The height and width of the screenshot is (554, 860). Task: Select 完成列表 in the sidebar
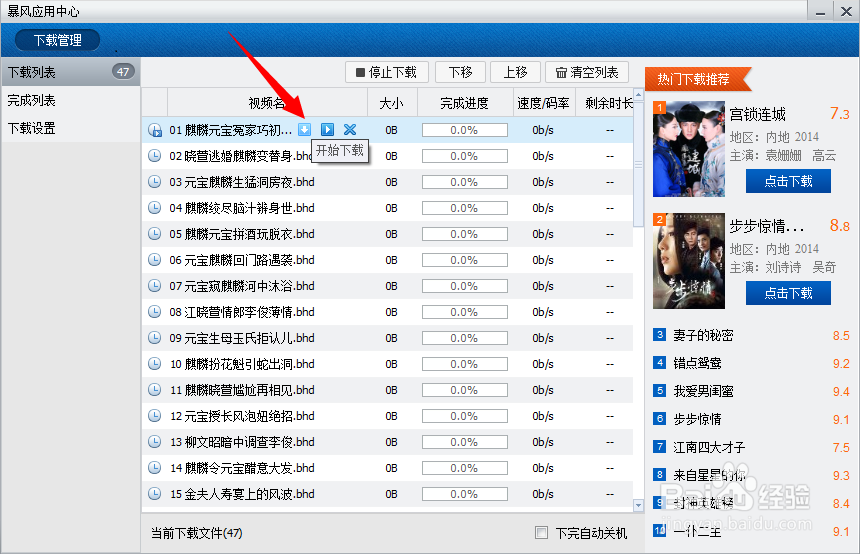(70, 100)
